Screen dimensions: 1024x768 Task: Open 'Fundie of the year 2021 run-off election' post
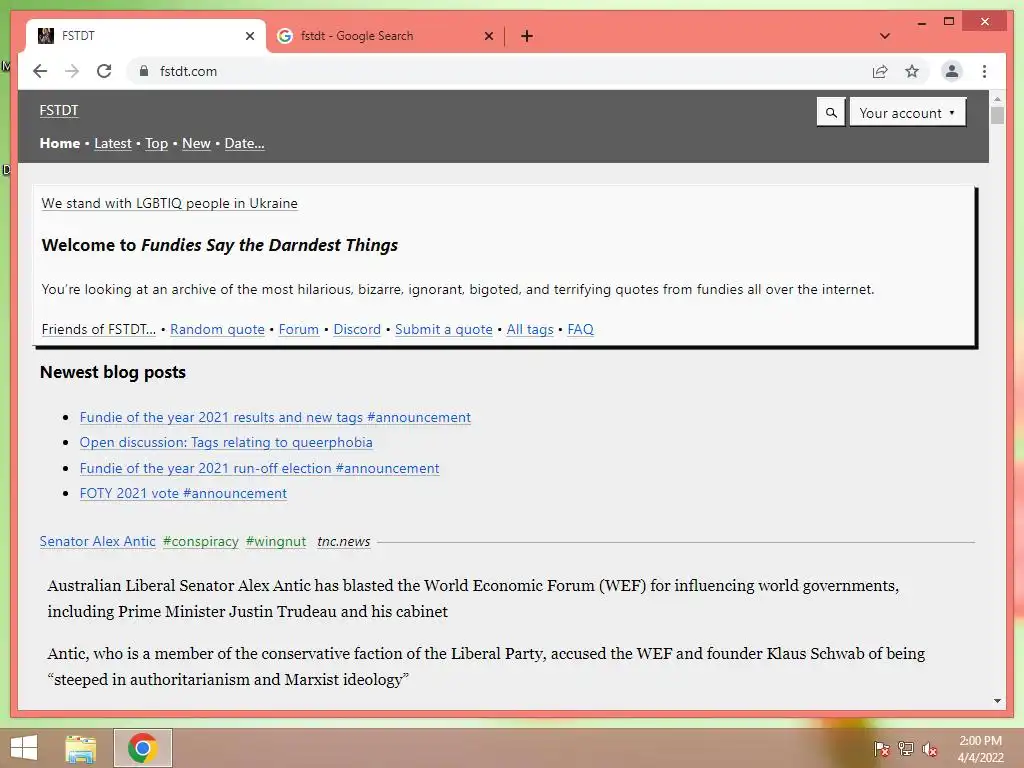259,468
